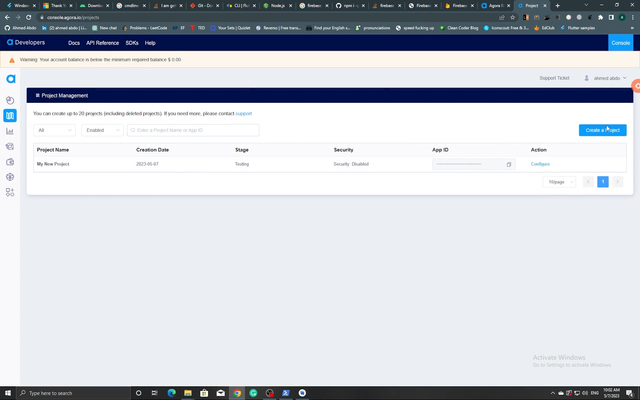Go back with the browser back arrow
640x400 pixels.
7,18
